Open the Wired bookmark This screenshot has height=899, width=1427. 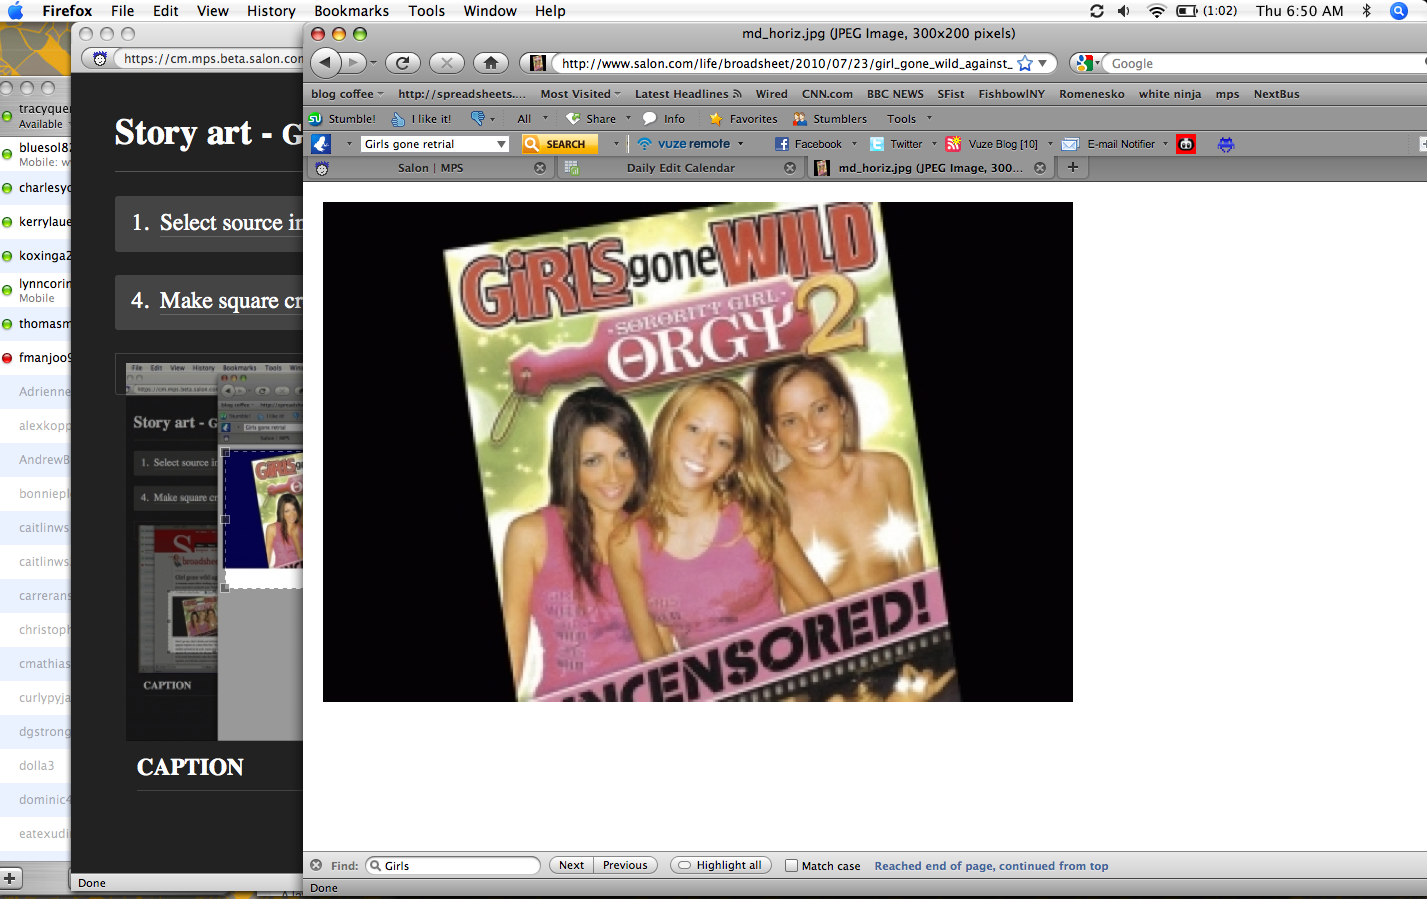(771, 94)
